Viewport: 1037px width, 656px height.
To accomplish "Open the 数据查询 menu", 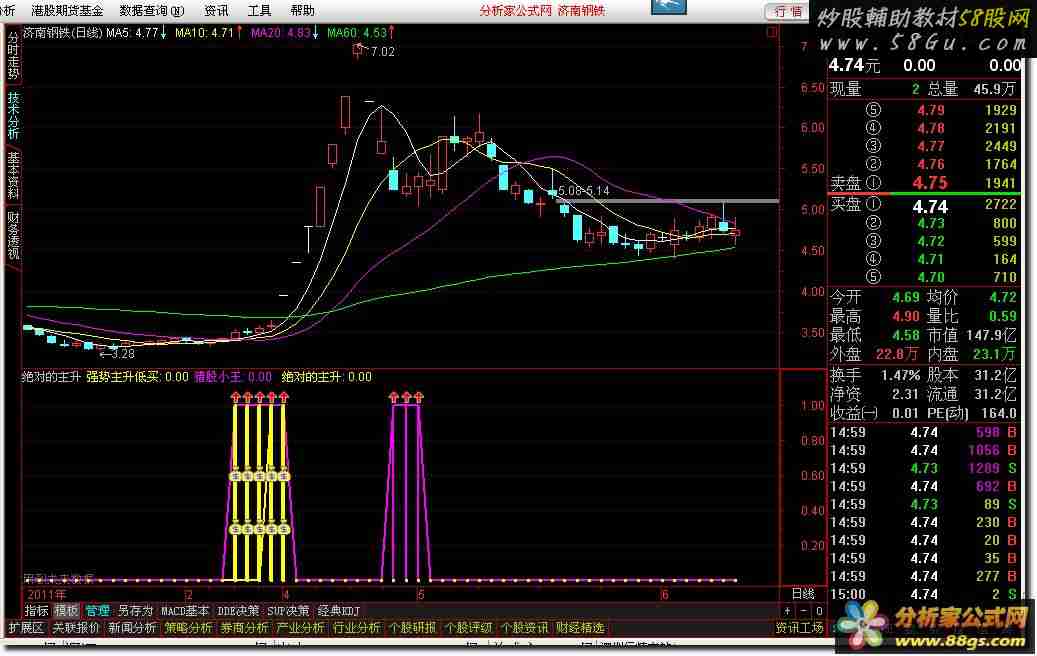I will (151, 11).
